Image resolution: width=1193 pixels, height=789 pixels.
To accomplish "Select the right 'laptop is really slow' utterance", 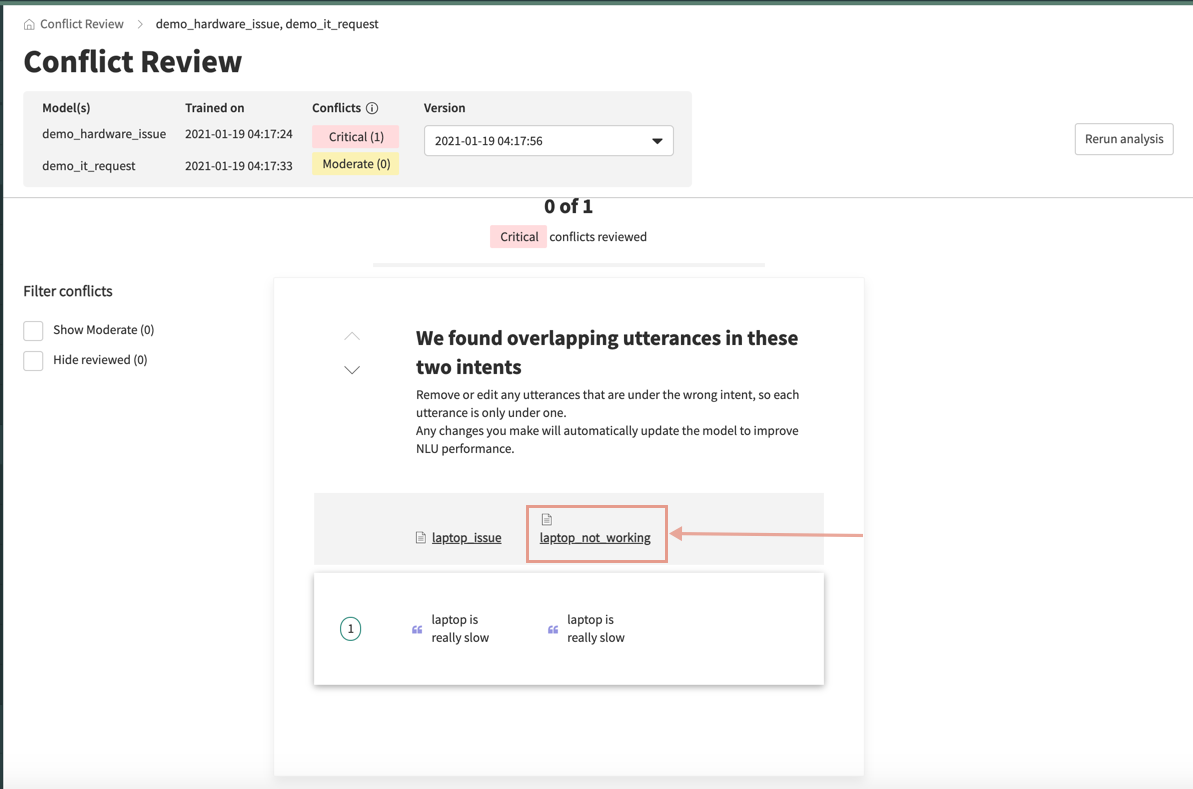I will tap(596, 629).
